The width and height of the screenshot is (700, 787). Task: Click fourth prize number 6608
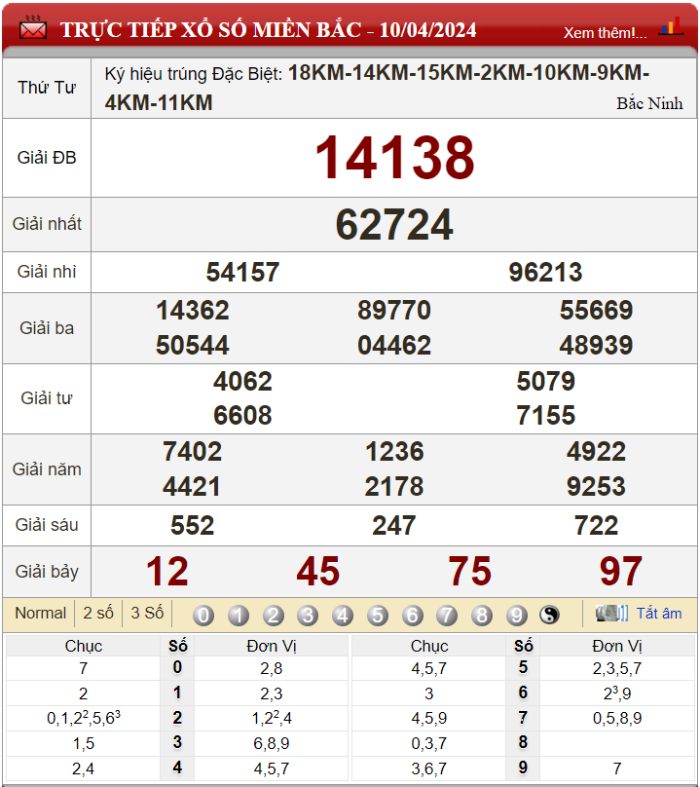click(x=242, y=416)
